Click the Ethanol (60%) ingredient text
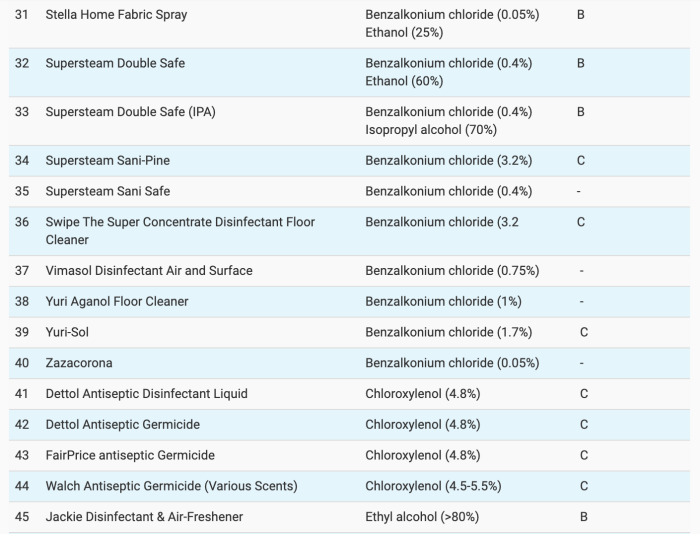Viewport: 700px width, 534px height. click(404, 81)
